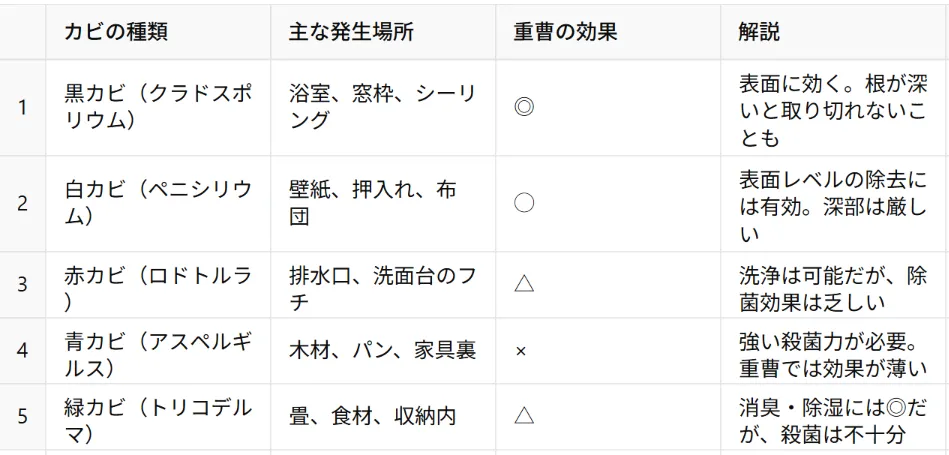Select row number 2

[22, 203]
